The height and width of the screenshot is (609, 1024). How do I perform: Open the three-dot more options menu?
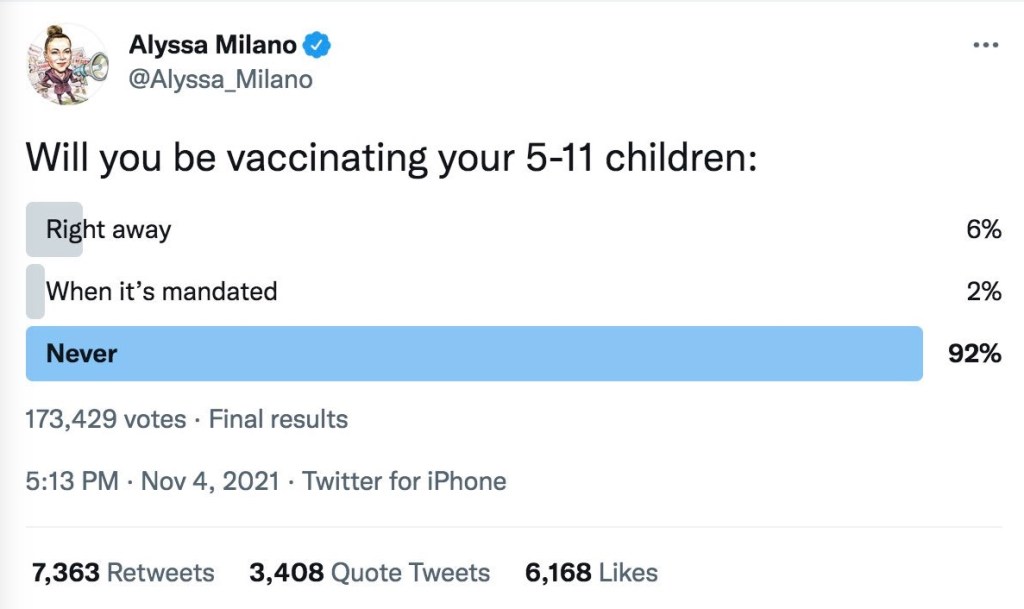985,45
